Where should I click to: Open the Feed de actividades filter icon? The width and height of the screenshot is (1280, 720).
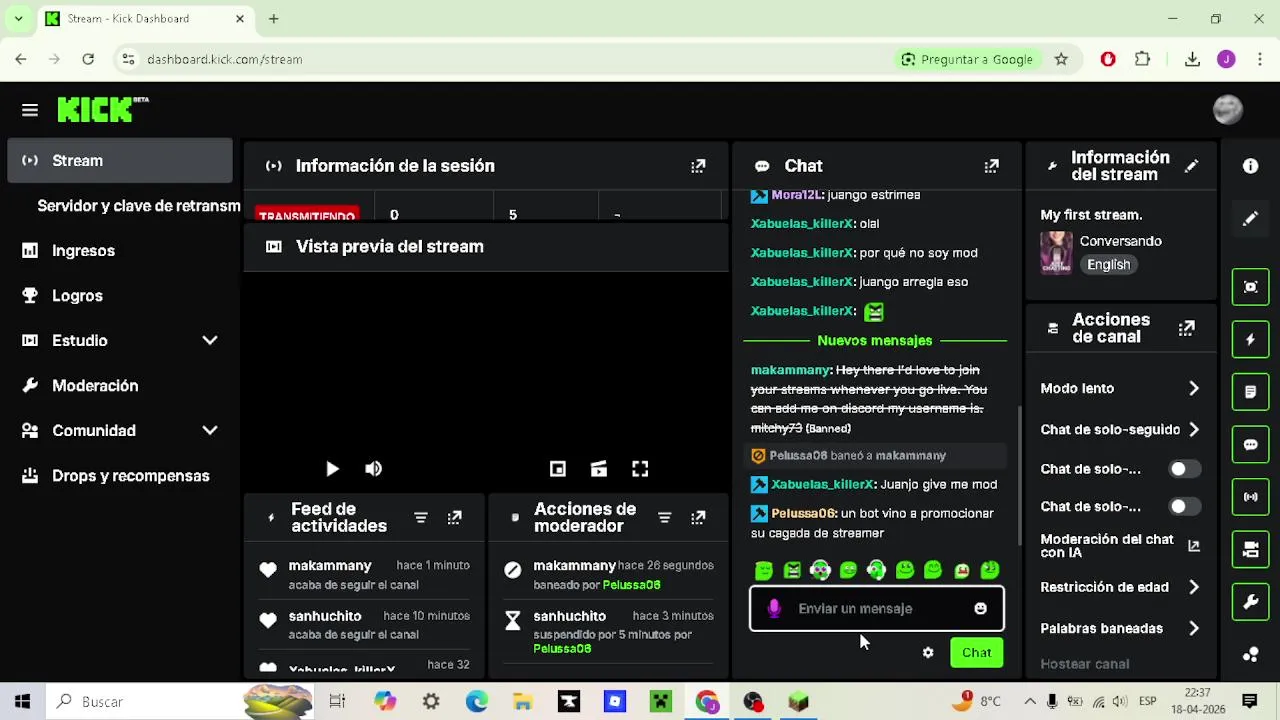tap(421, 517)
